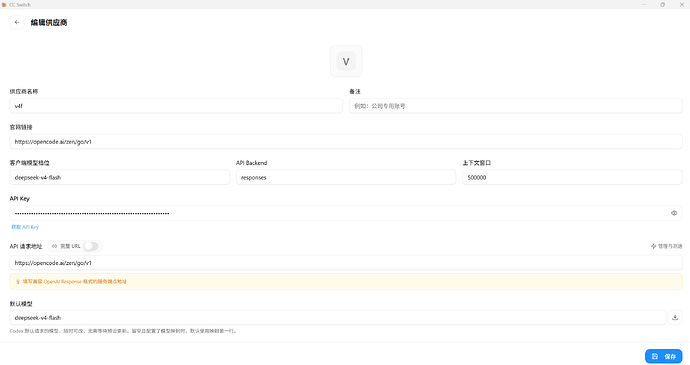Image resolution: width=690 pixels, height=365 pixels.
Task: Open the 管理与测速 speed test link
Action: [666, 246]
